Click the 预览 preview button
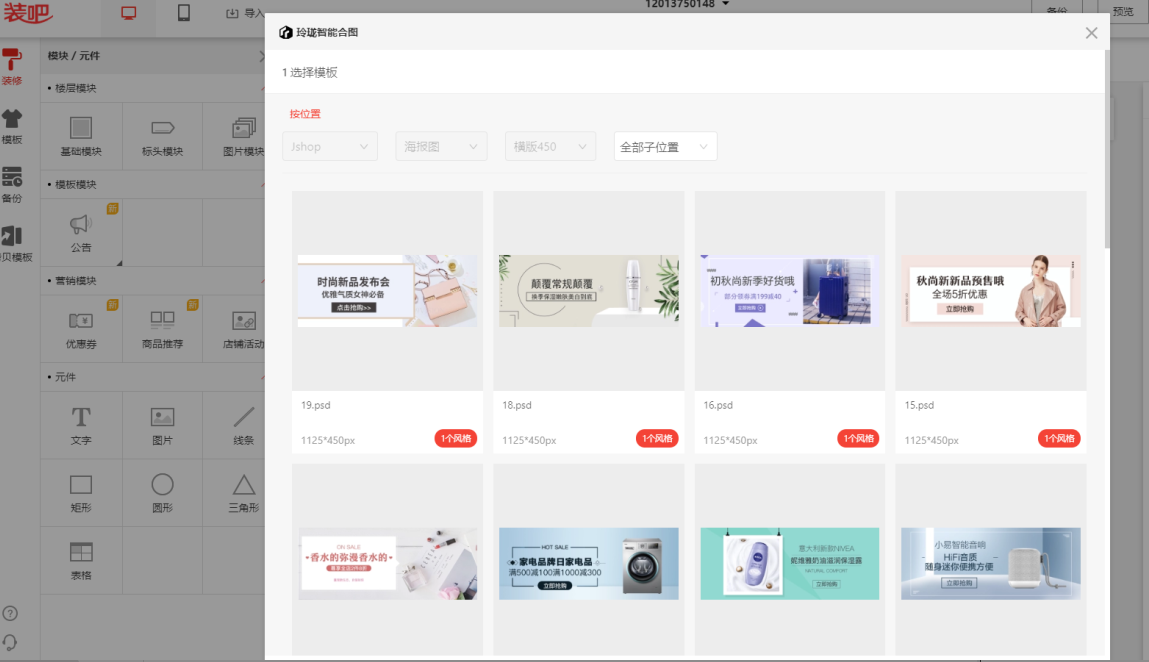This screenshot has width=1149, height=662. (x=1123, y=11)
